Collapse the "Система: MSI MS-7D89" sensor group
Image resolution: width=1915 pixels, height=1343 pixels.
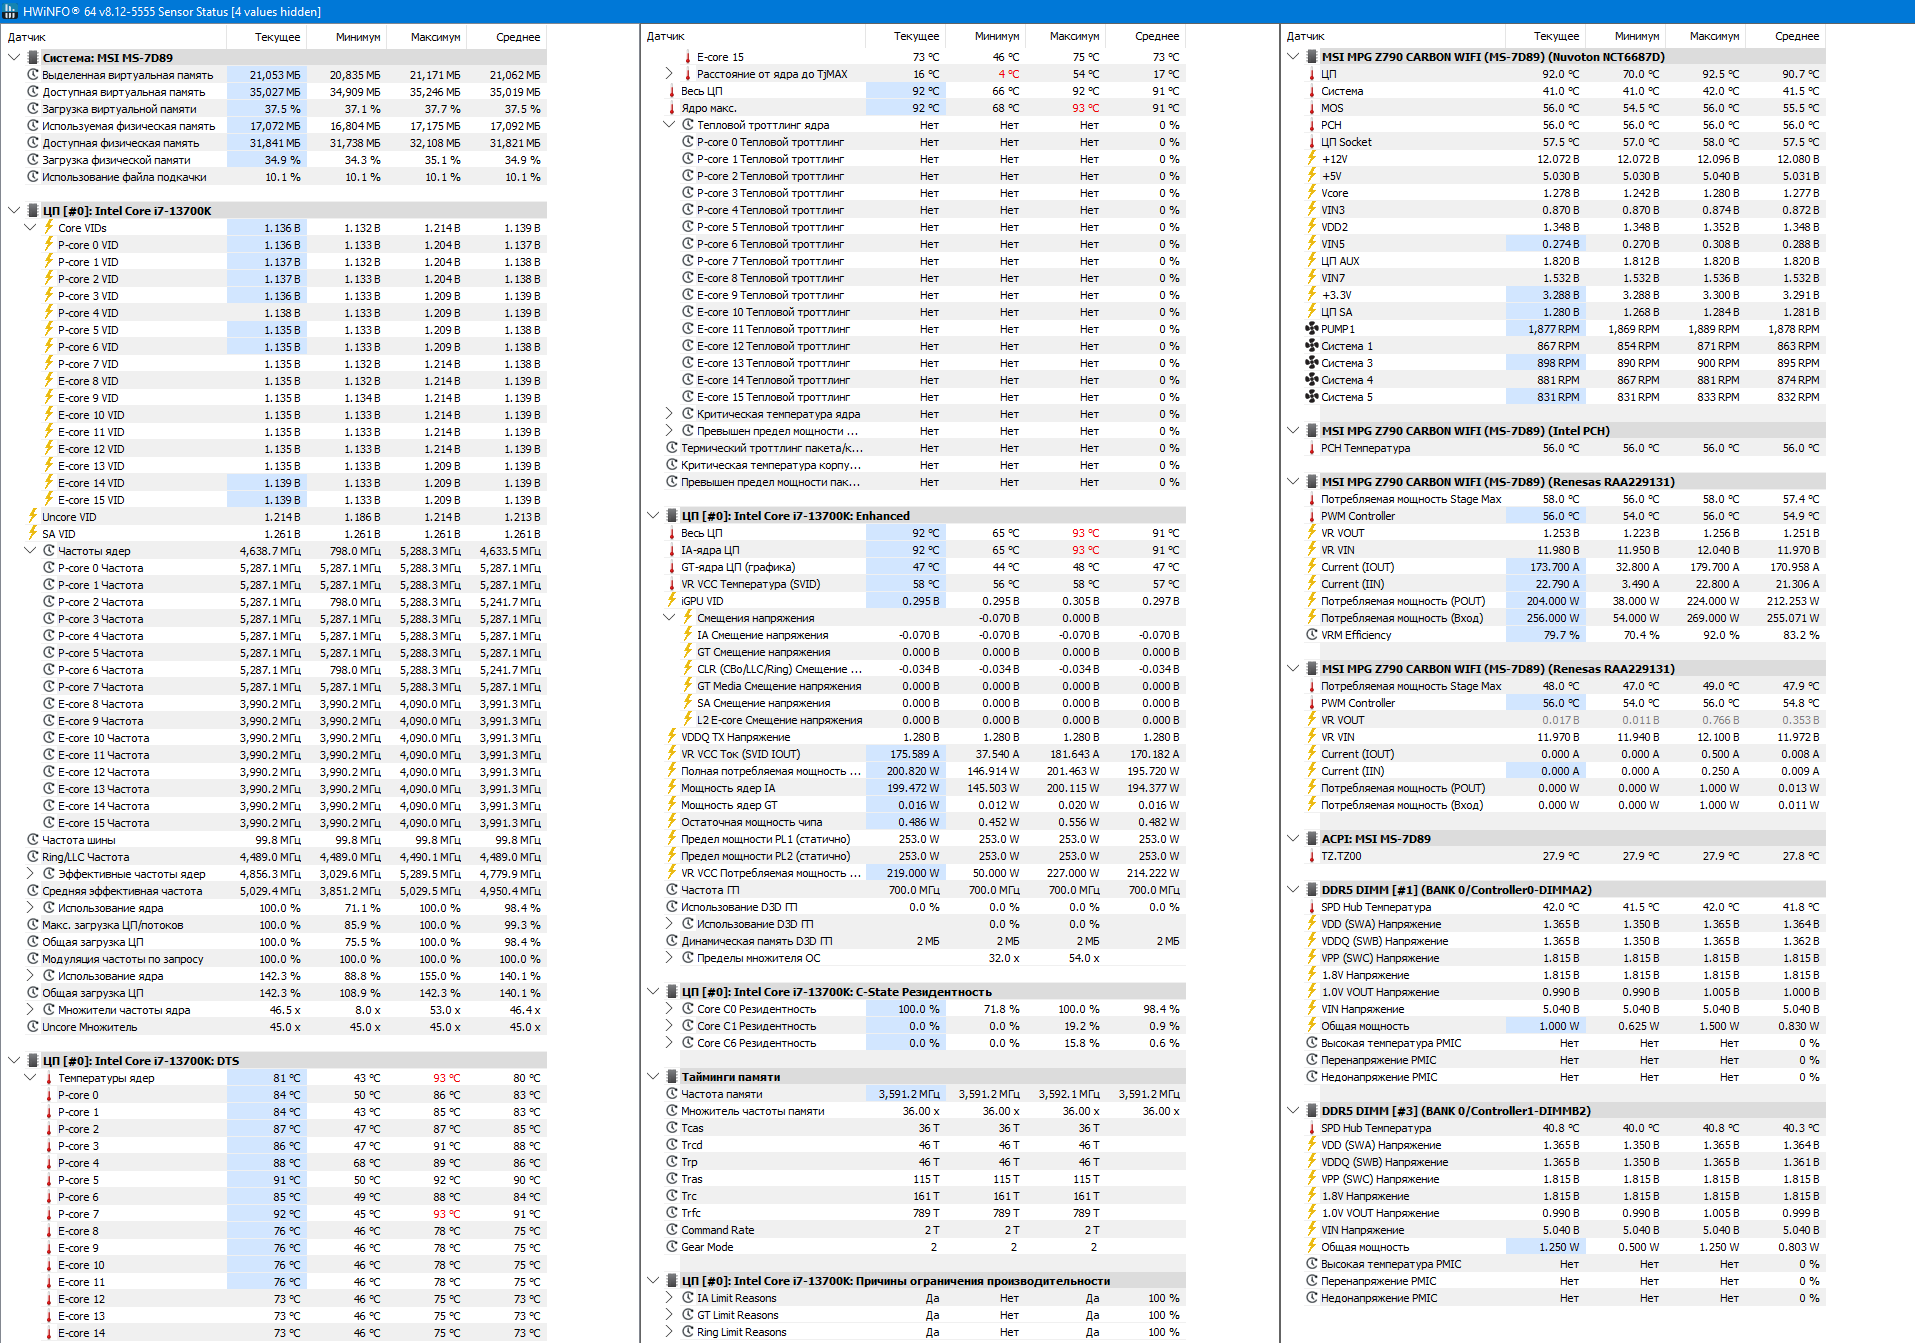(14, 58)
